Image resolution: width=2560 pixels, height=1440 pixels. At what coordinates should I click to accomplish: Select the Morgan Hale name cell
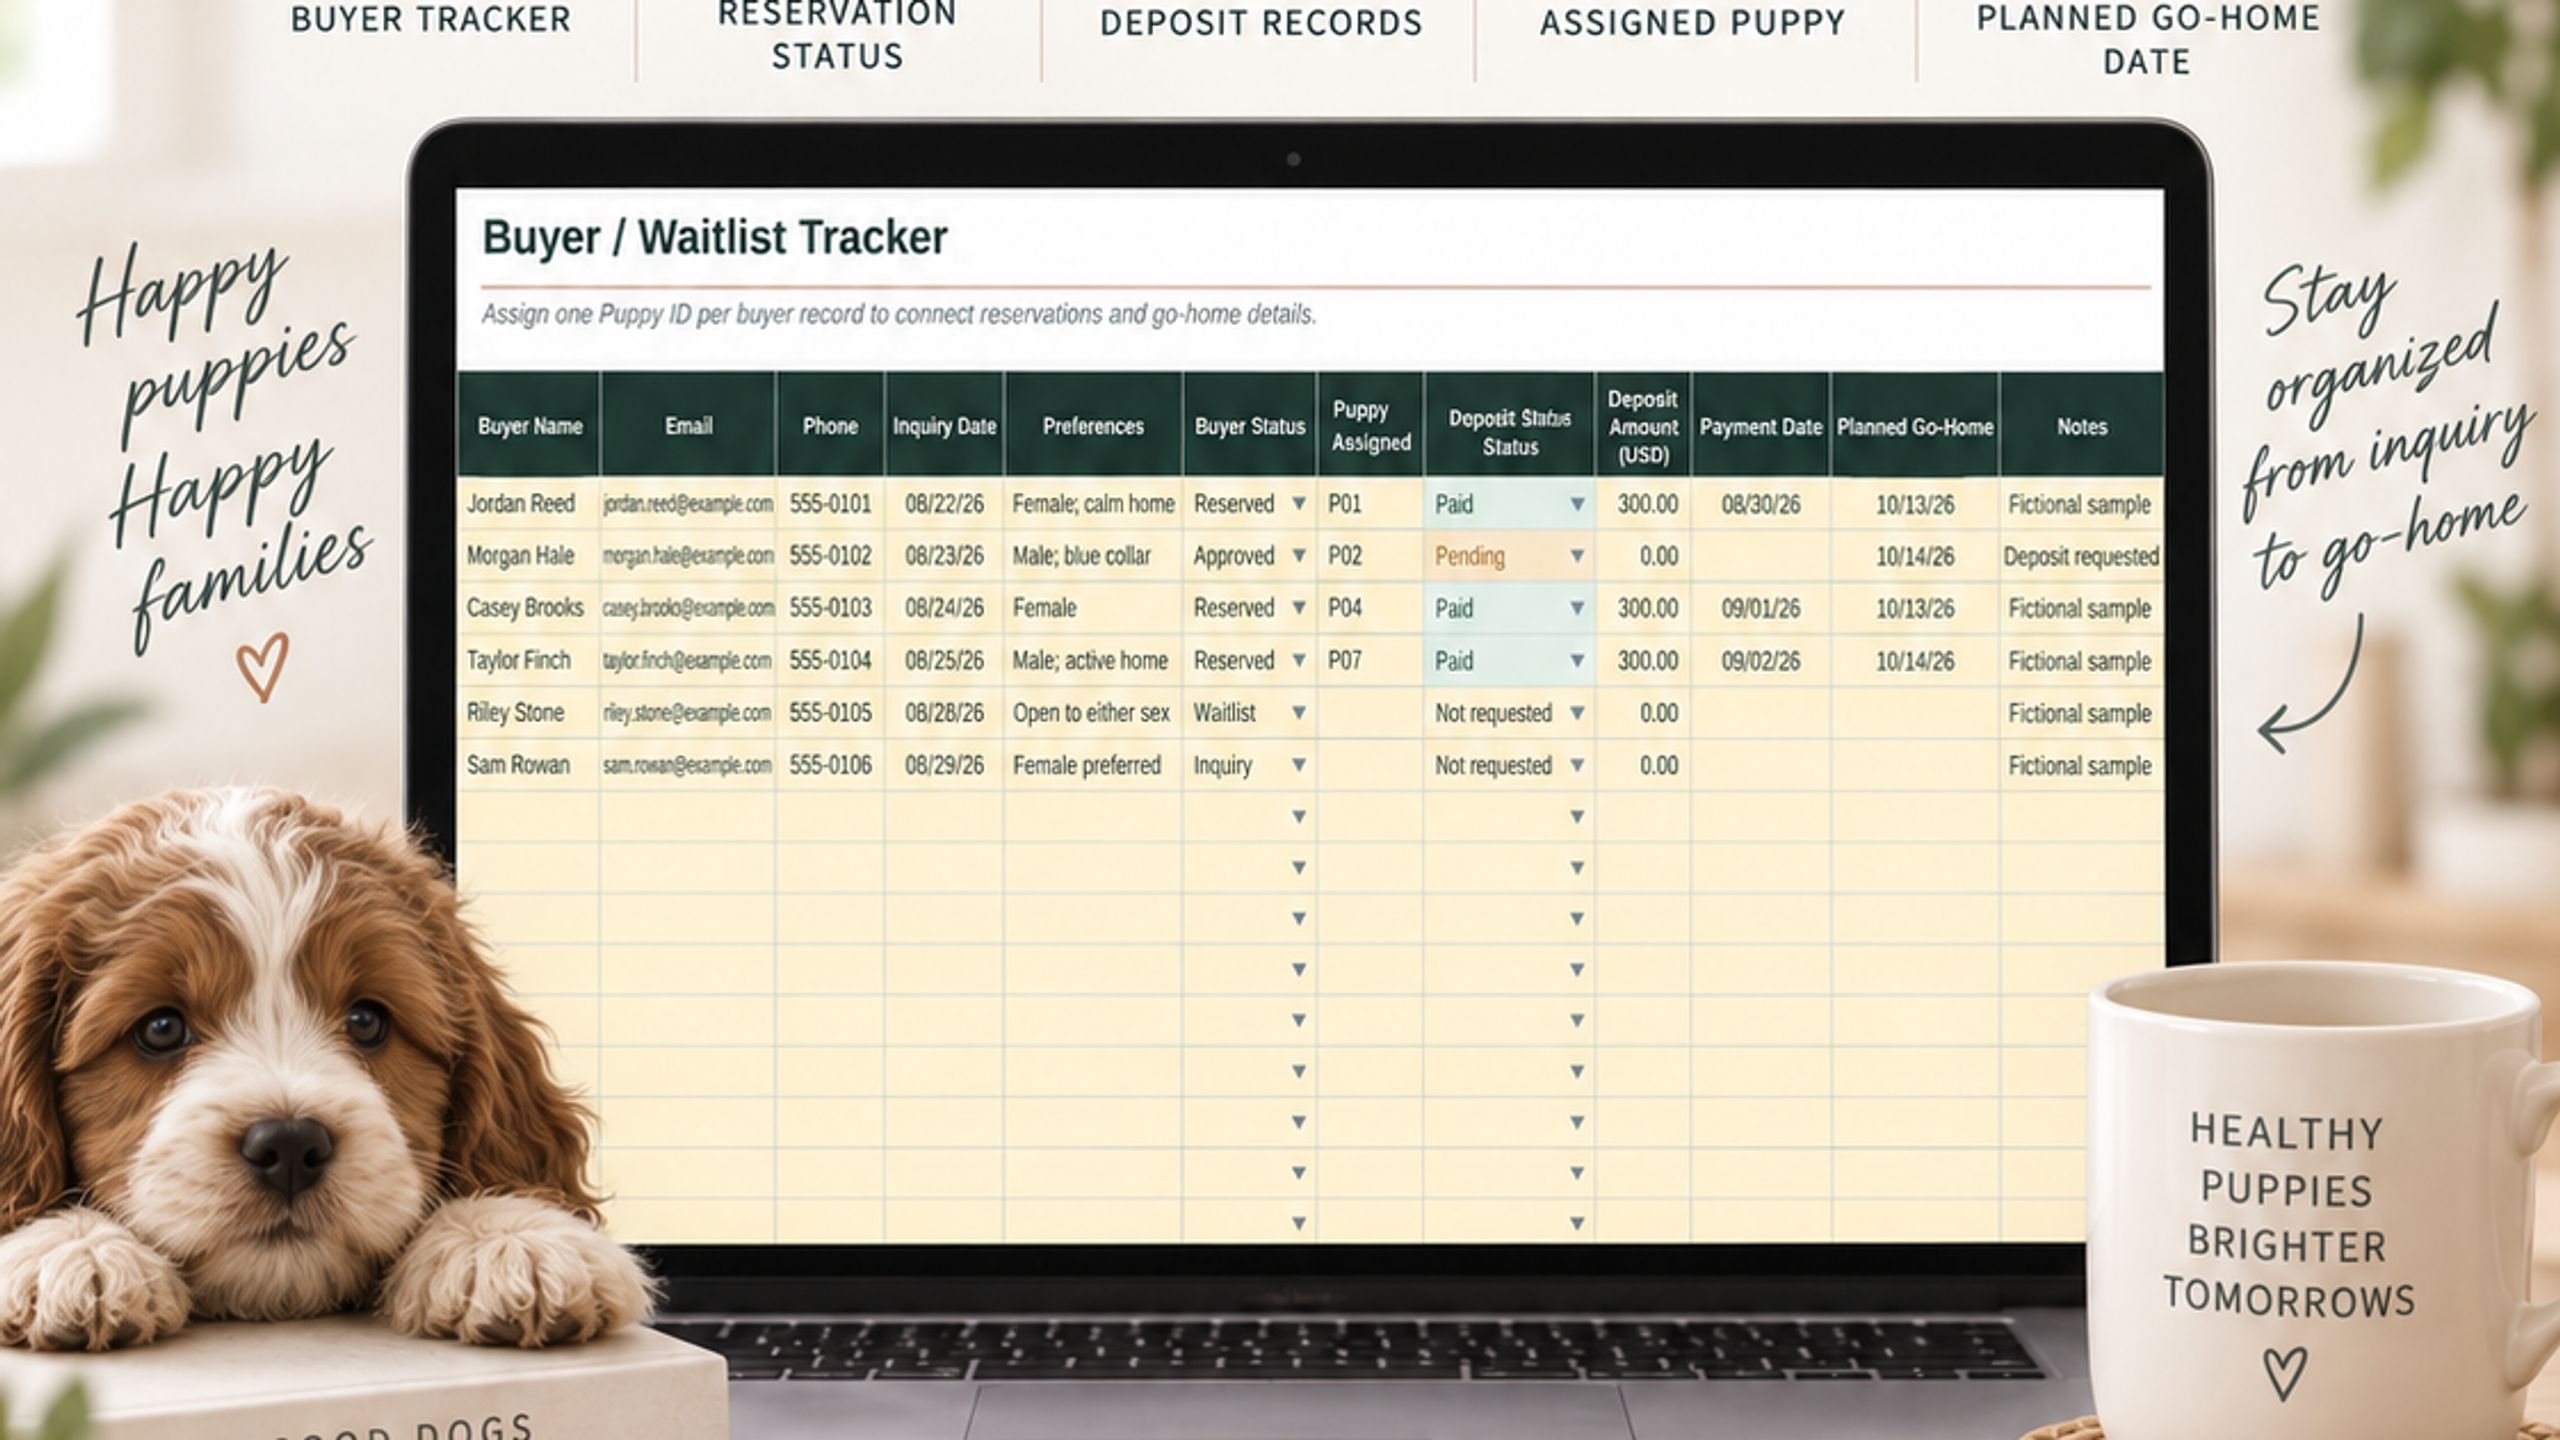pos(529,556)
